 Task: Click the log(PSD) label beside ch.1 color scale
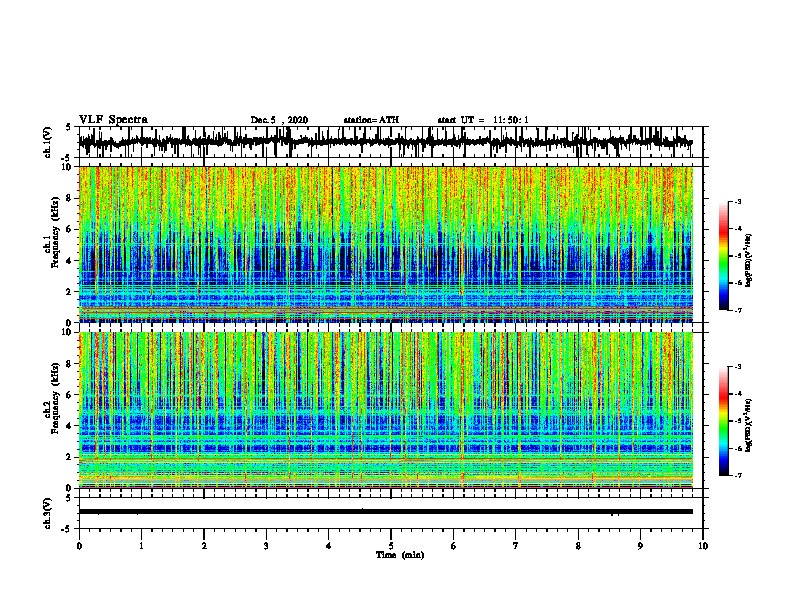click(749, 261)
